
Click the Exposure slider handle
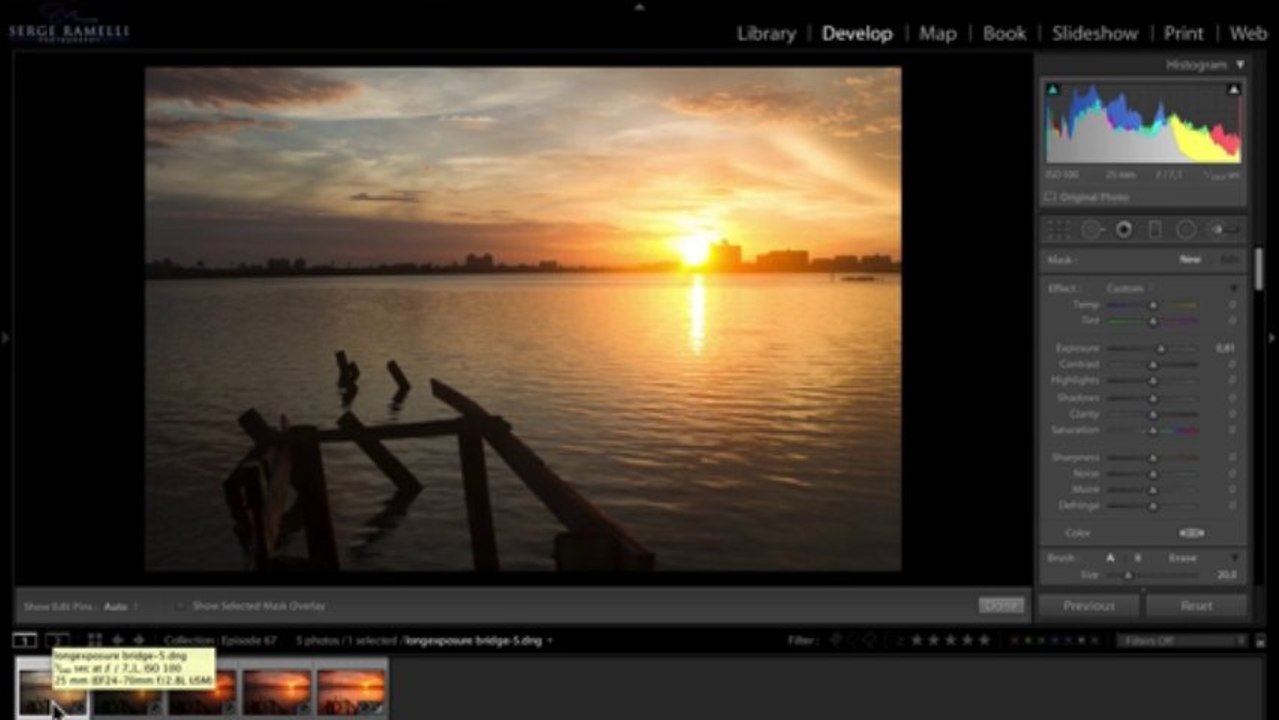pyautogui.click(x=1161, y=348)
